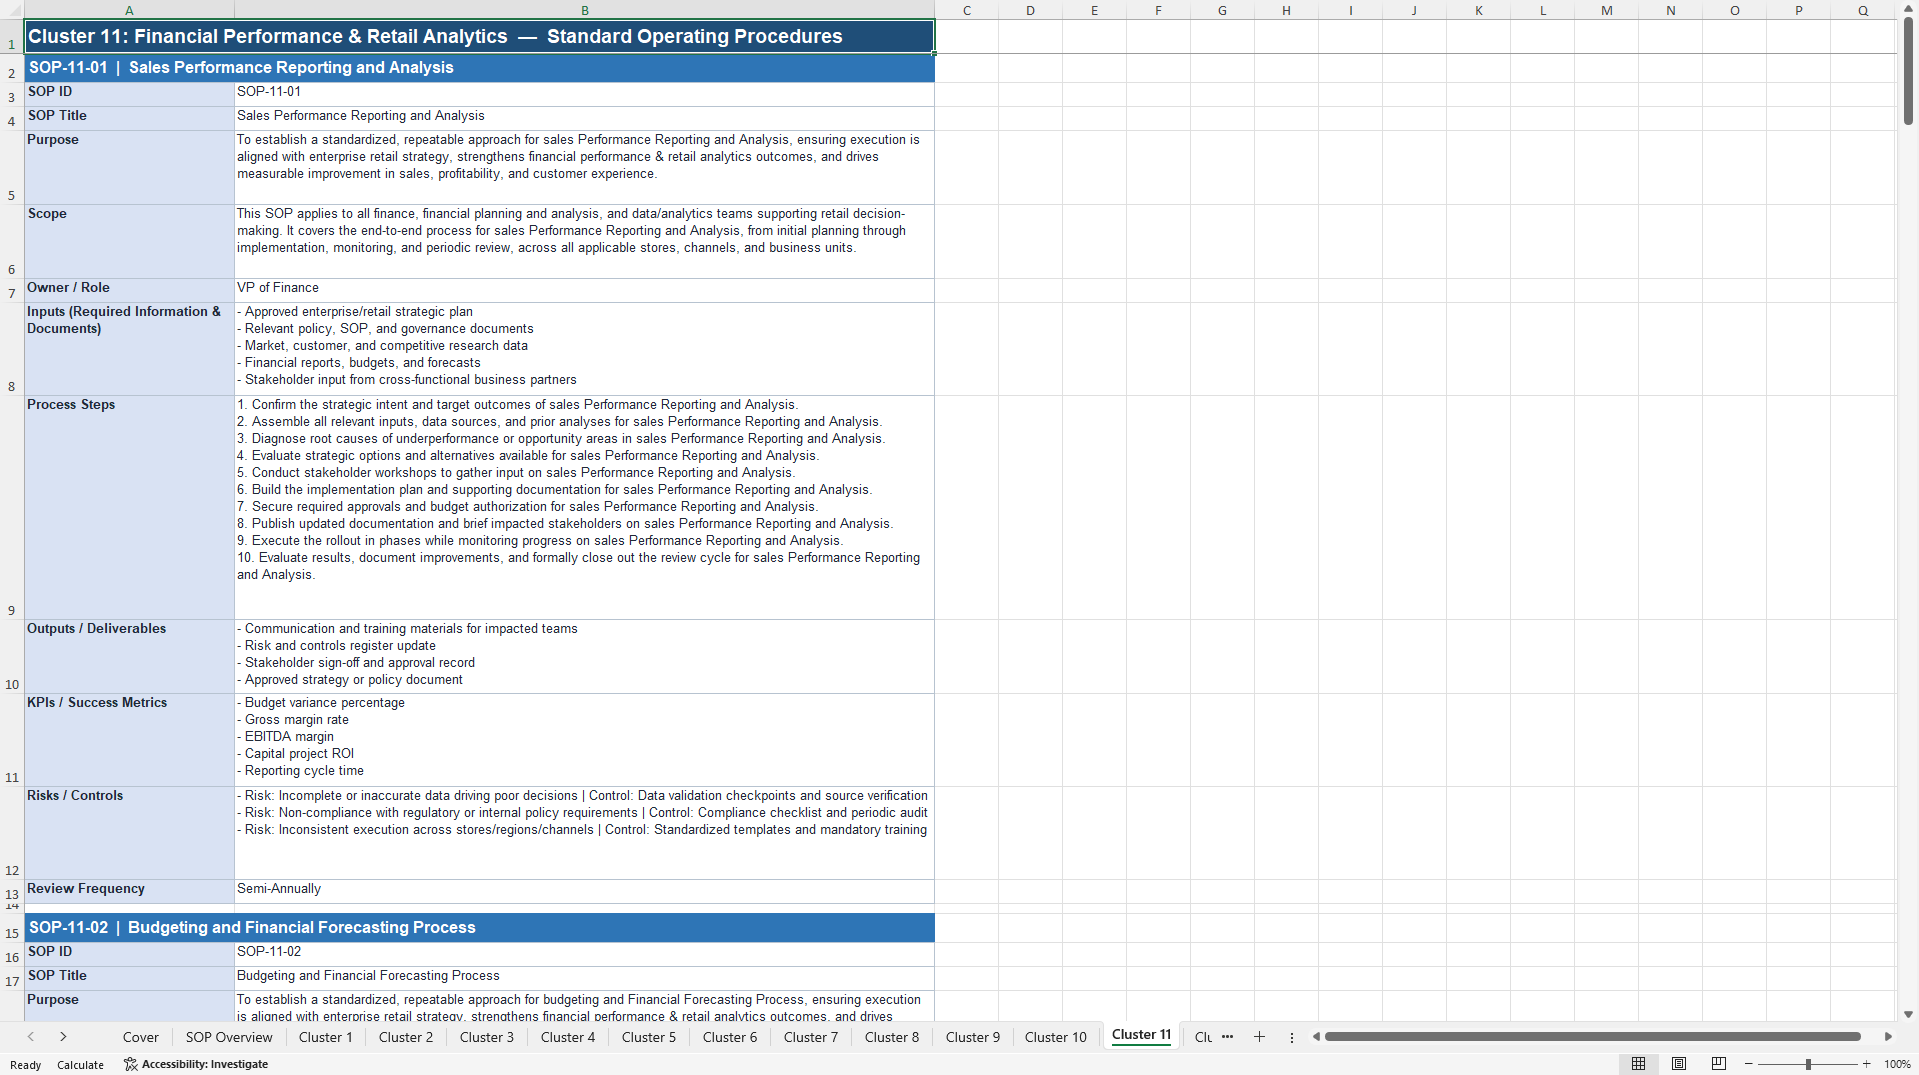Select column B header
Image resolution: width=1919 pixels, height=1075 pixels.
[584, 10]
